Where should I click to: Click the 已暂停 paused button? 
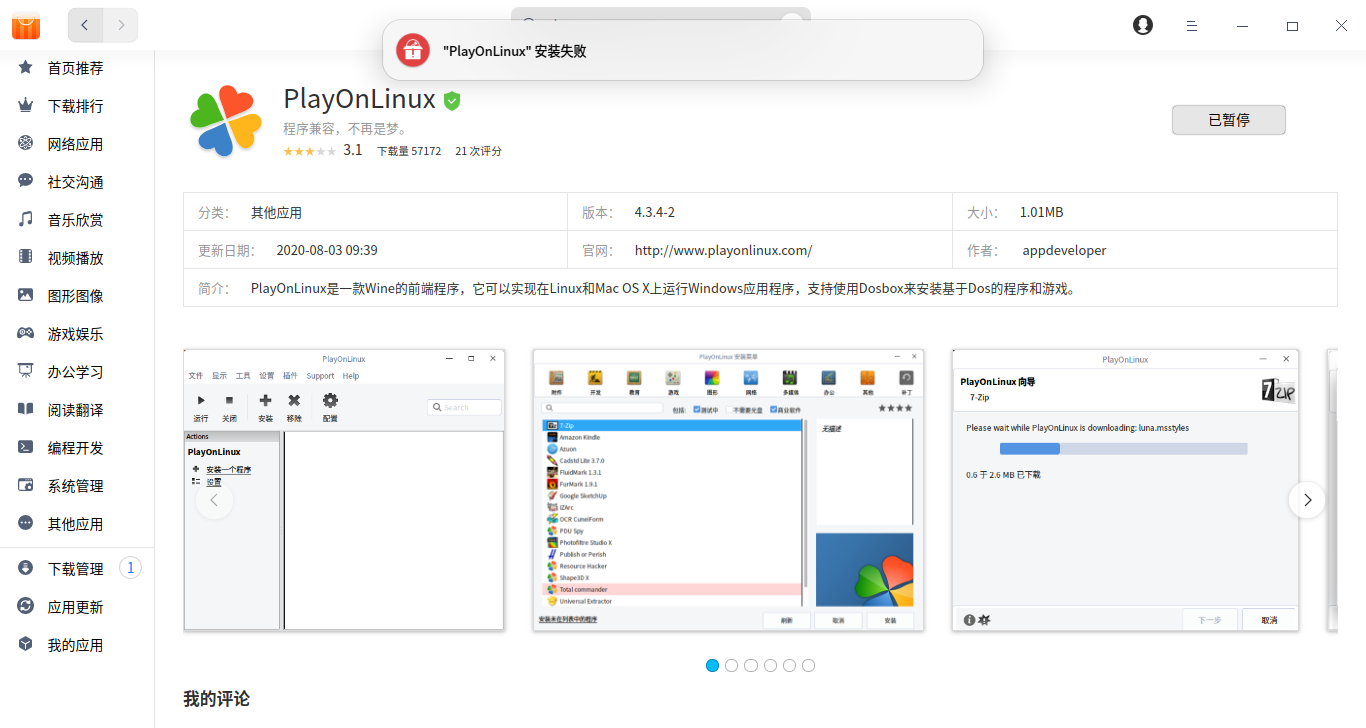(x=1229, y=120)
